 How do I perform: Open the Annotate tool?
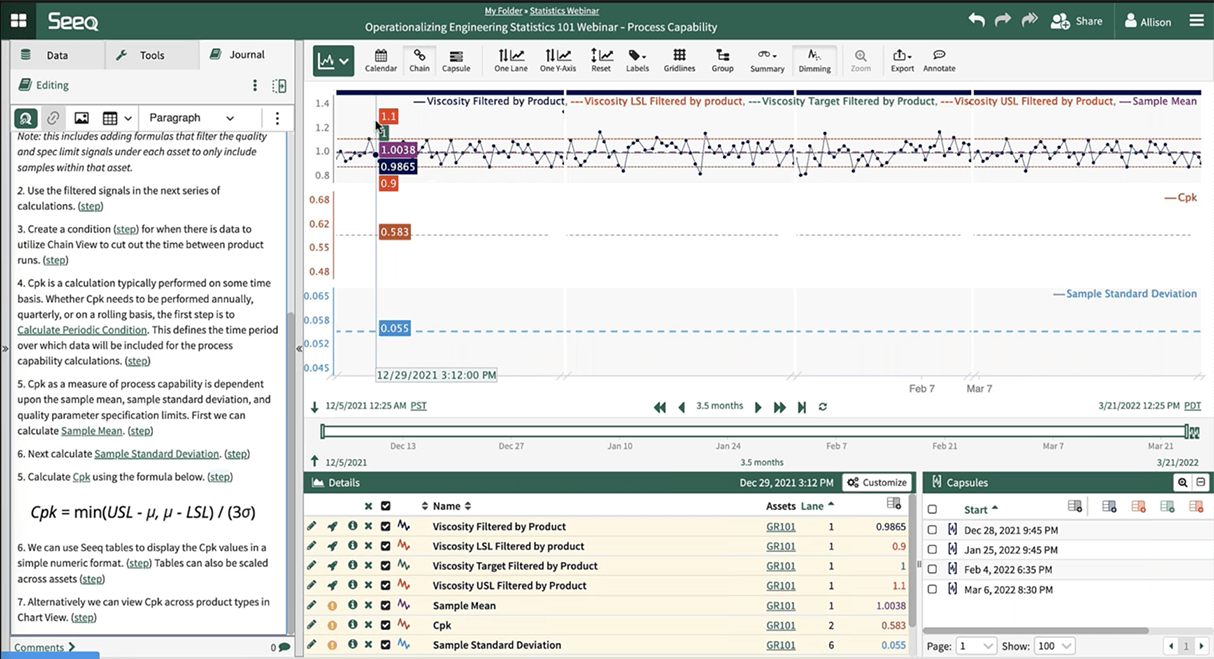(939, 61)
